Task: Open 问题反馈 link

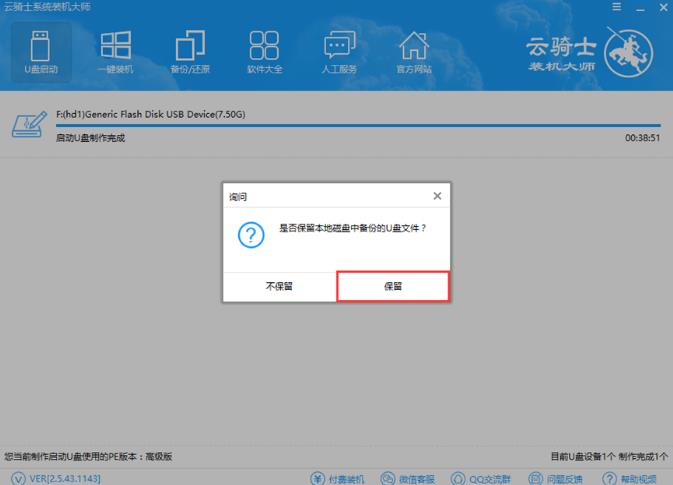Action: click(x=555, y=479)
